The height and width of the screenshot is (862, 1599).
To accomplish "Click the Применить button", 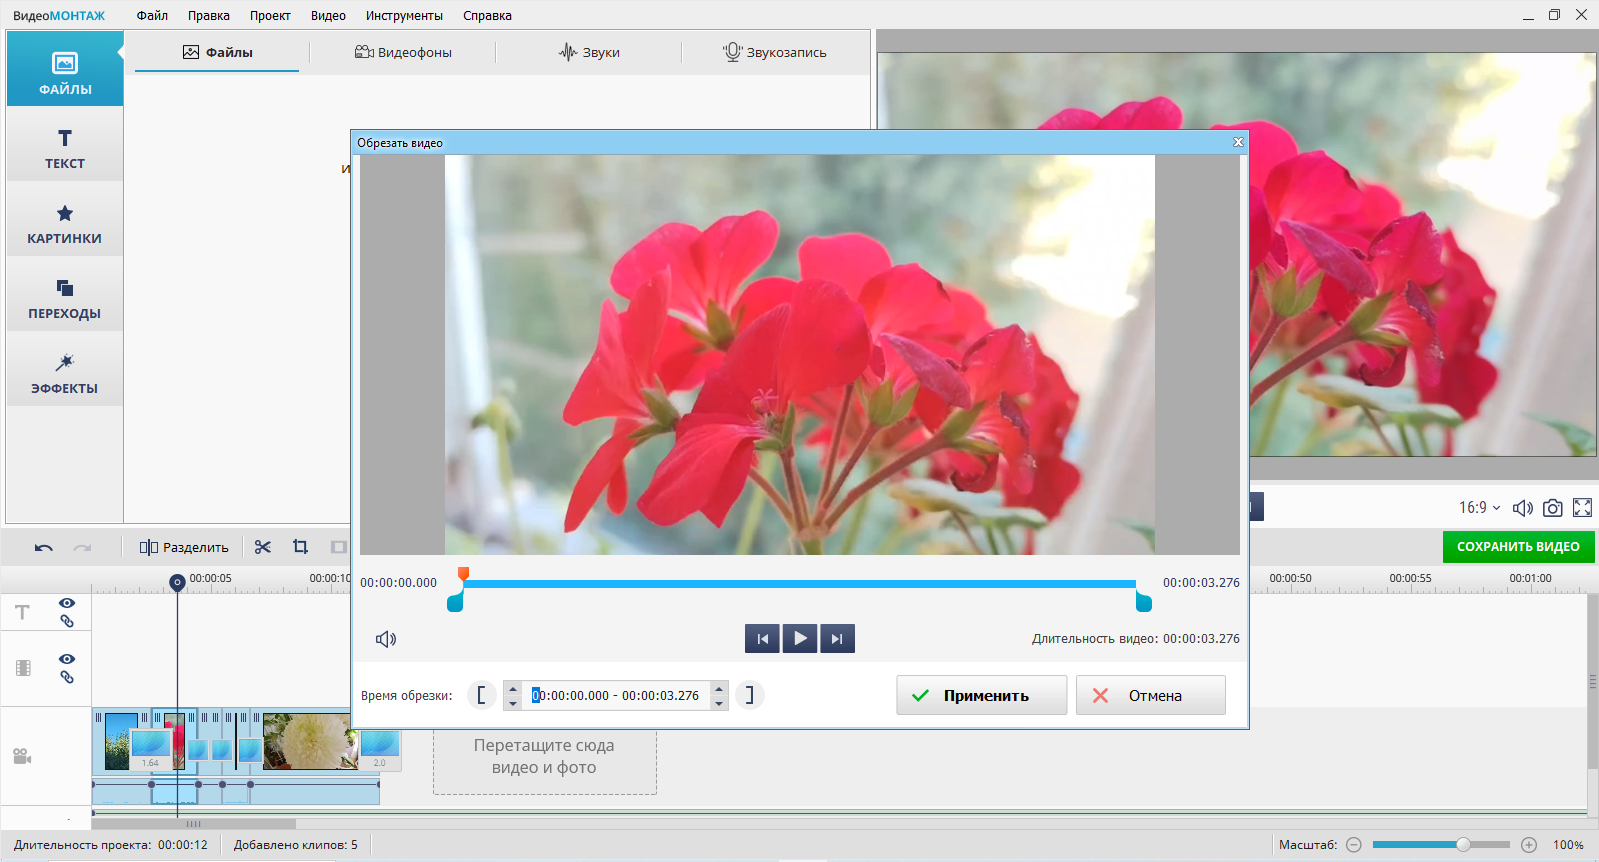I will pyautogui.click(x=981, y=695).
